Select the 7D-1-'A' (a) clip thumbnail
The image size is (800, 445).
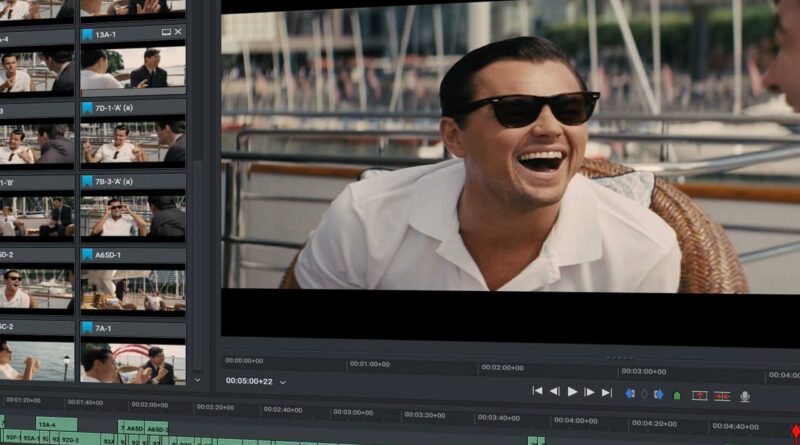point(133,142)
